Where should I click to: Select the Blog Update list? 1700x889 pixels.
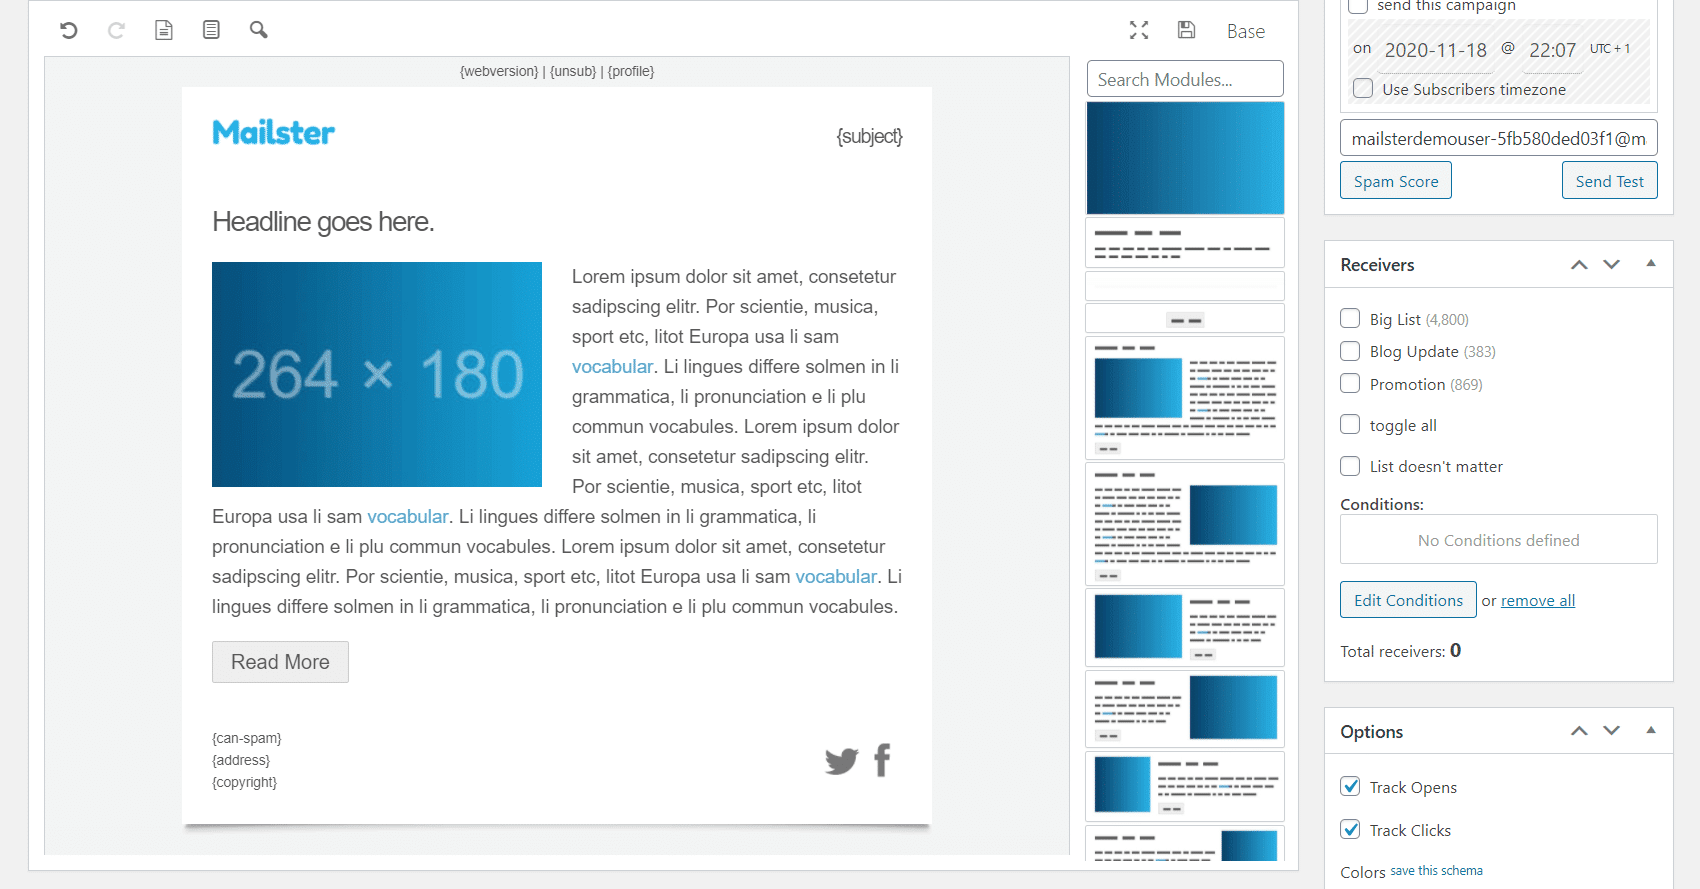(1350, 351)
